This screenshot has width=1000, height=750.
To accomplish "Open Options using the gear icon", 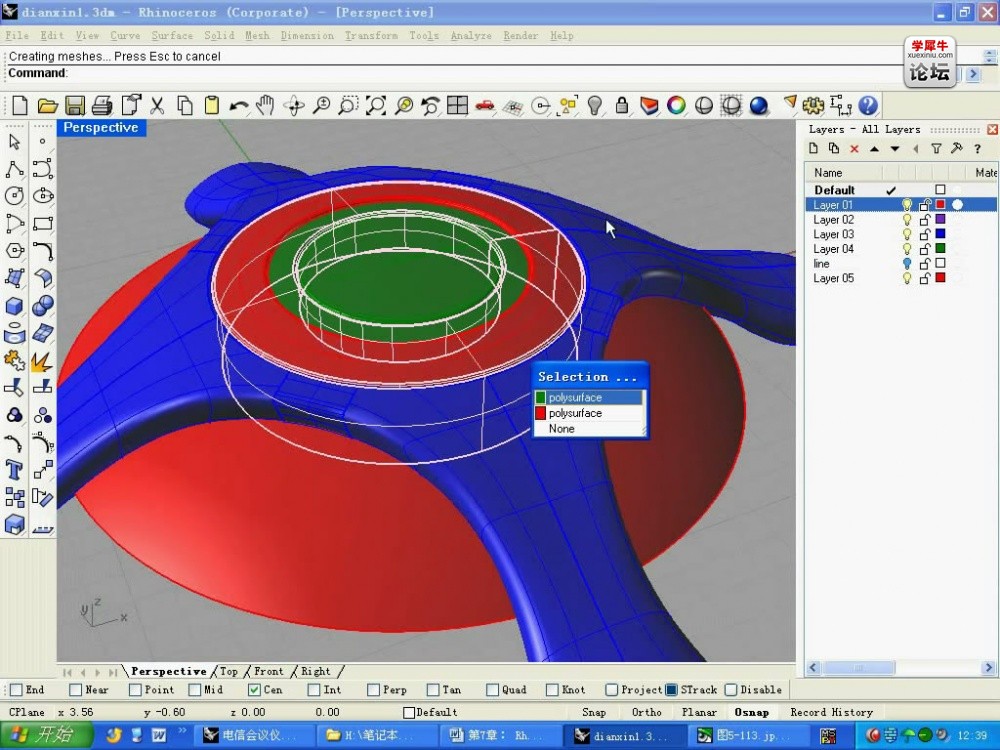I will [x=813, y=105].
